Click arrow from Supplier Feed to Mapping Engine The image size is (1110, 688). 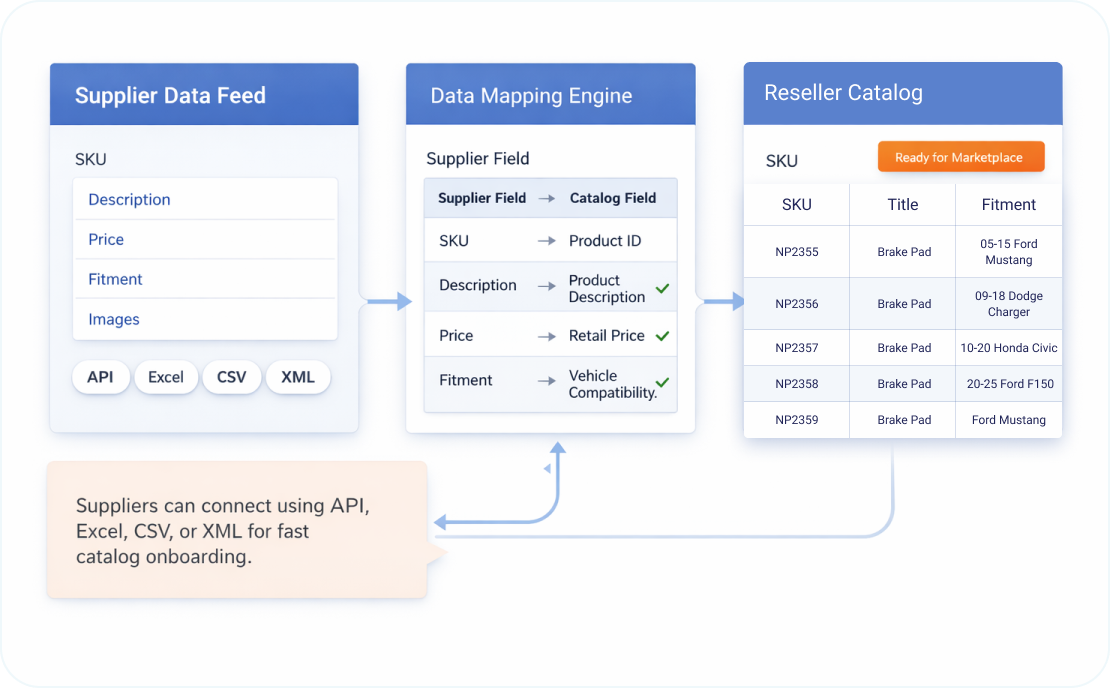click(389, 301)
